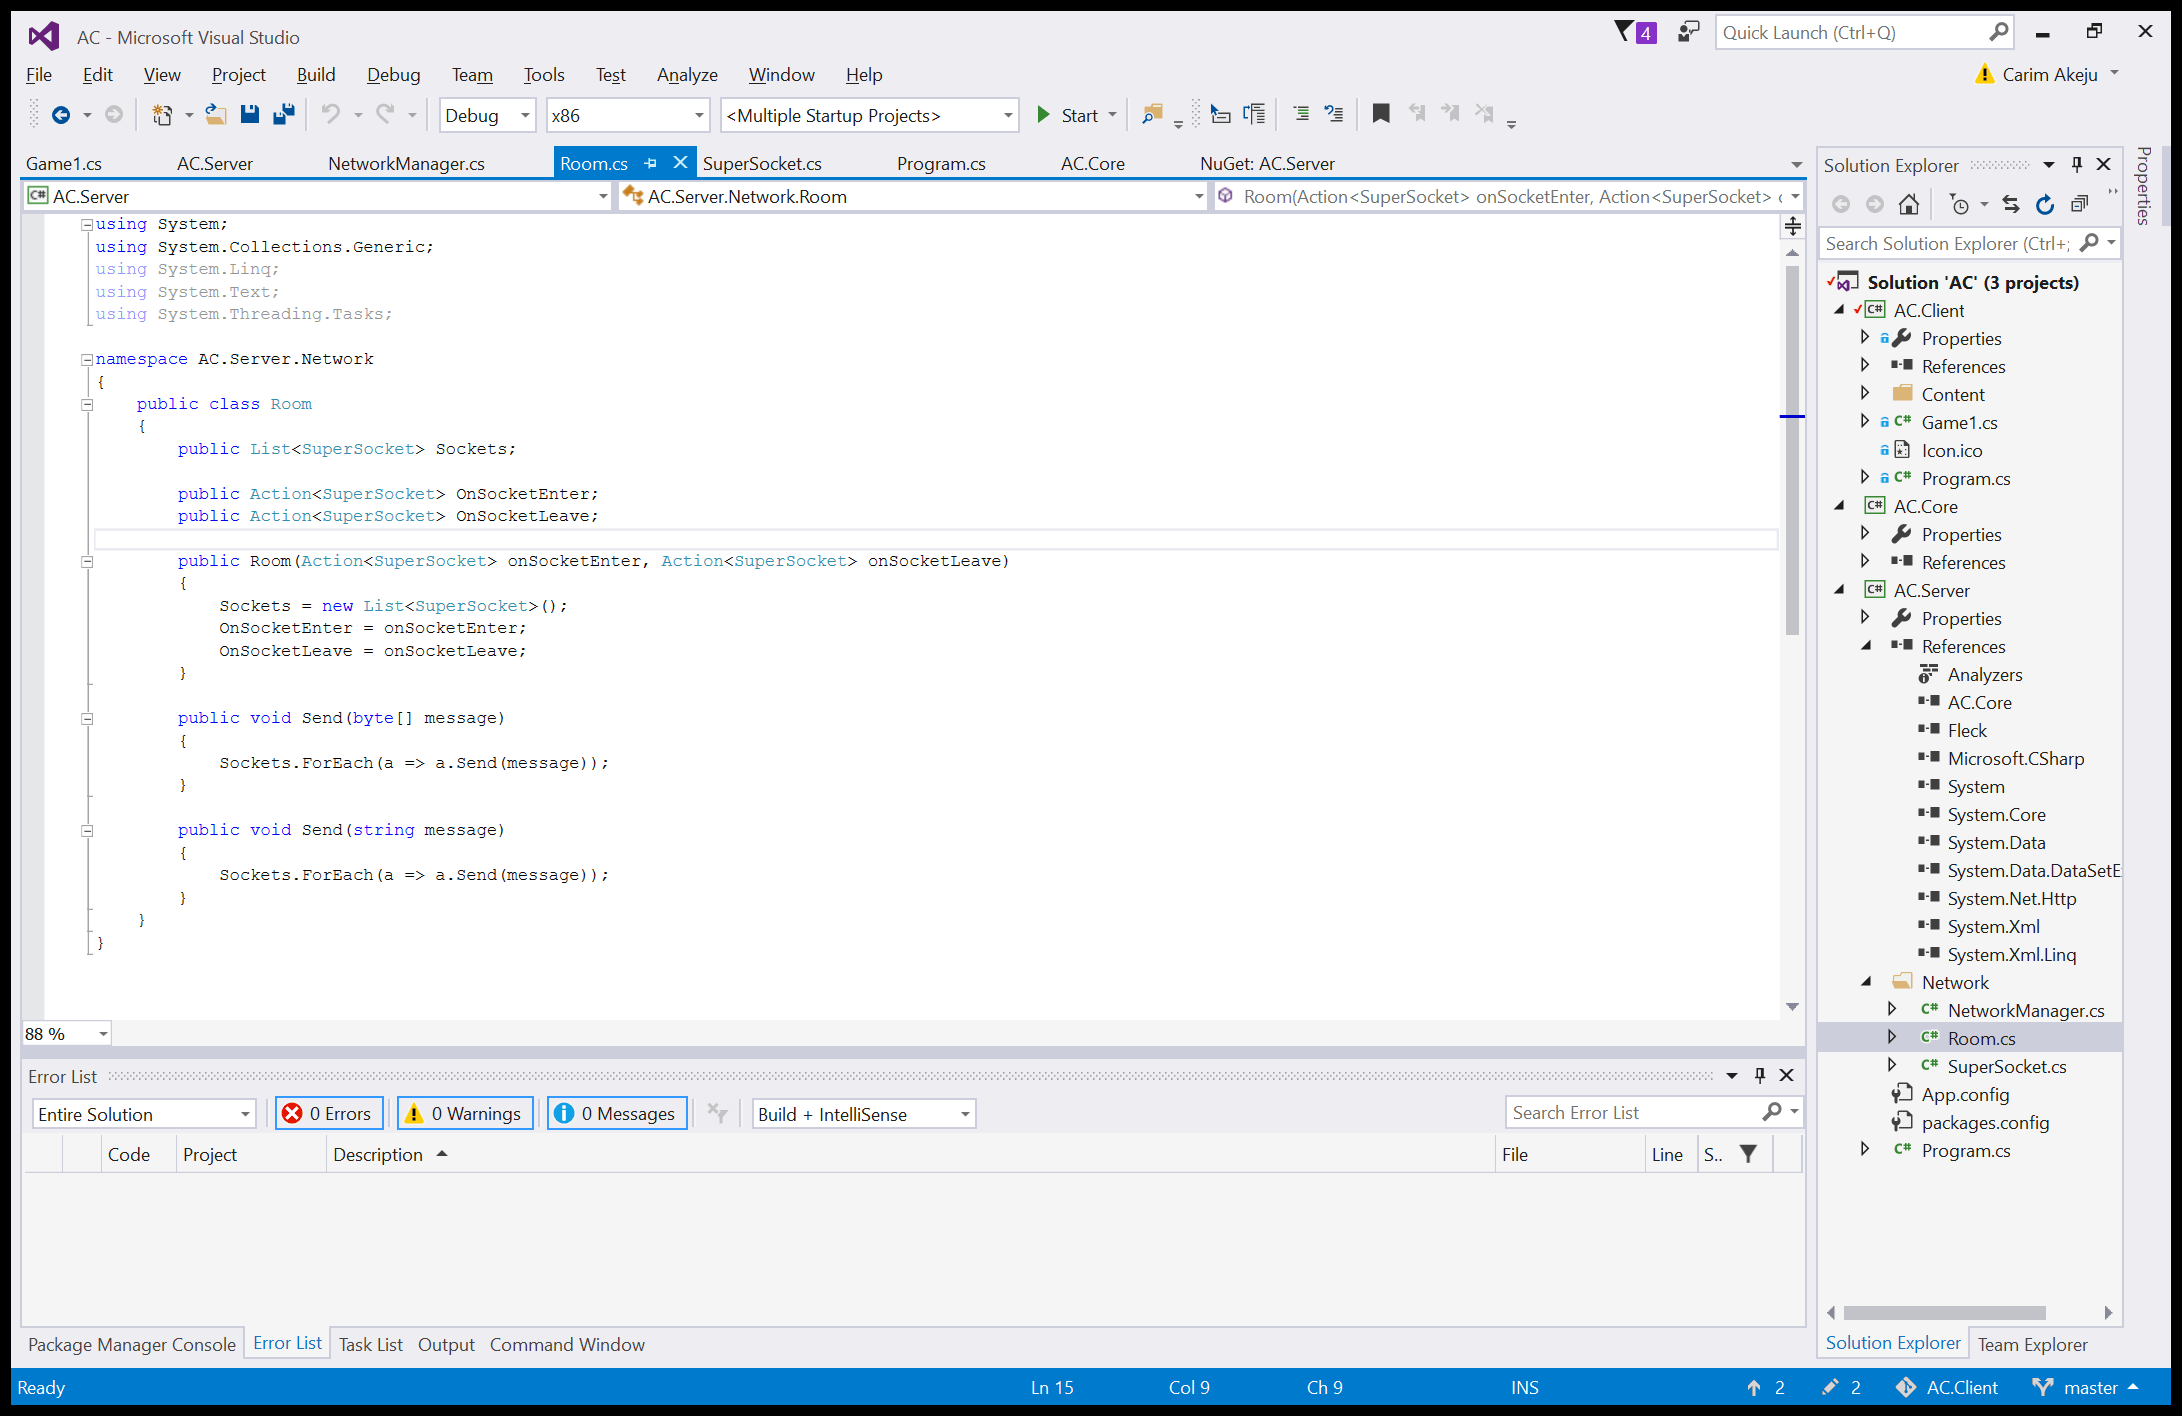
Task: Click Sync with Active Document icon
Action: 2011,205
